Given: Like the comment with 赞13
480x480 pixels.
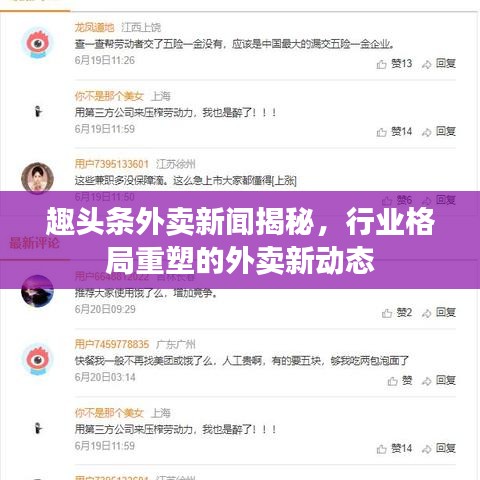Looking at the screenshot, I should (394, 64).
